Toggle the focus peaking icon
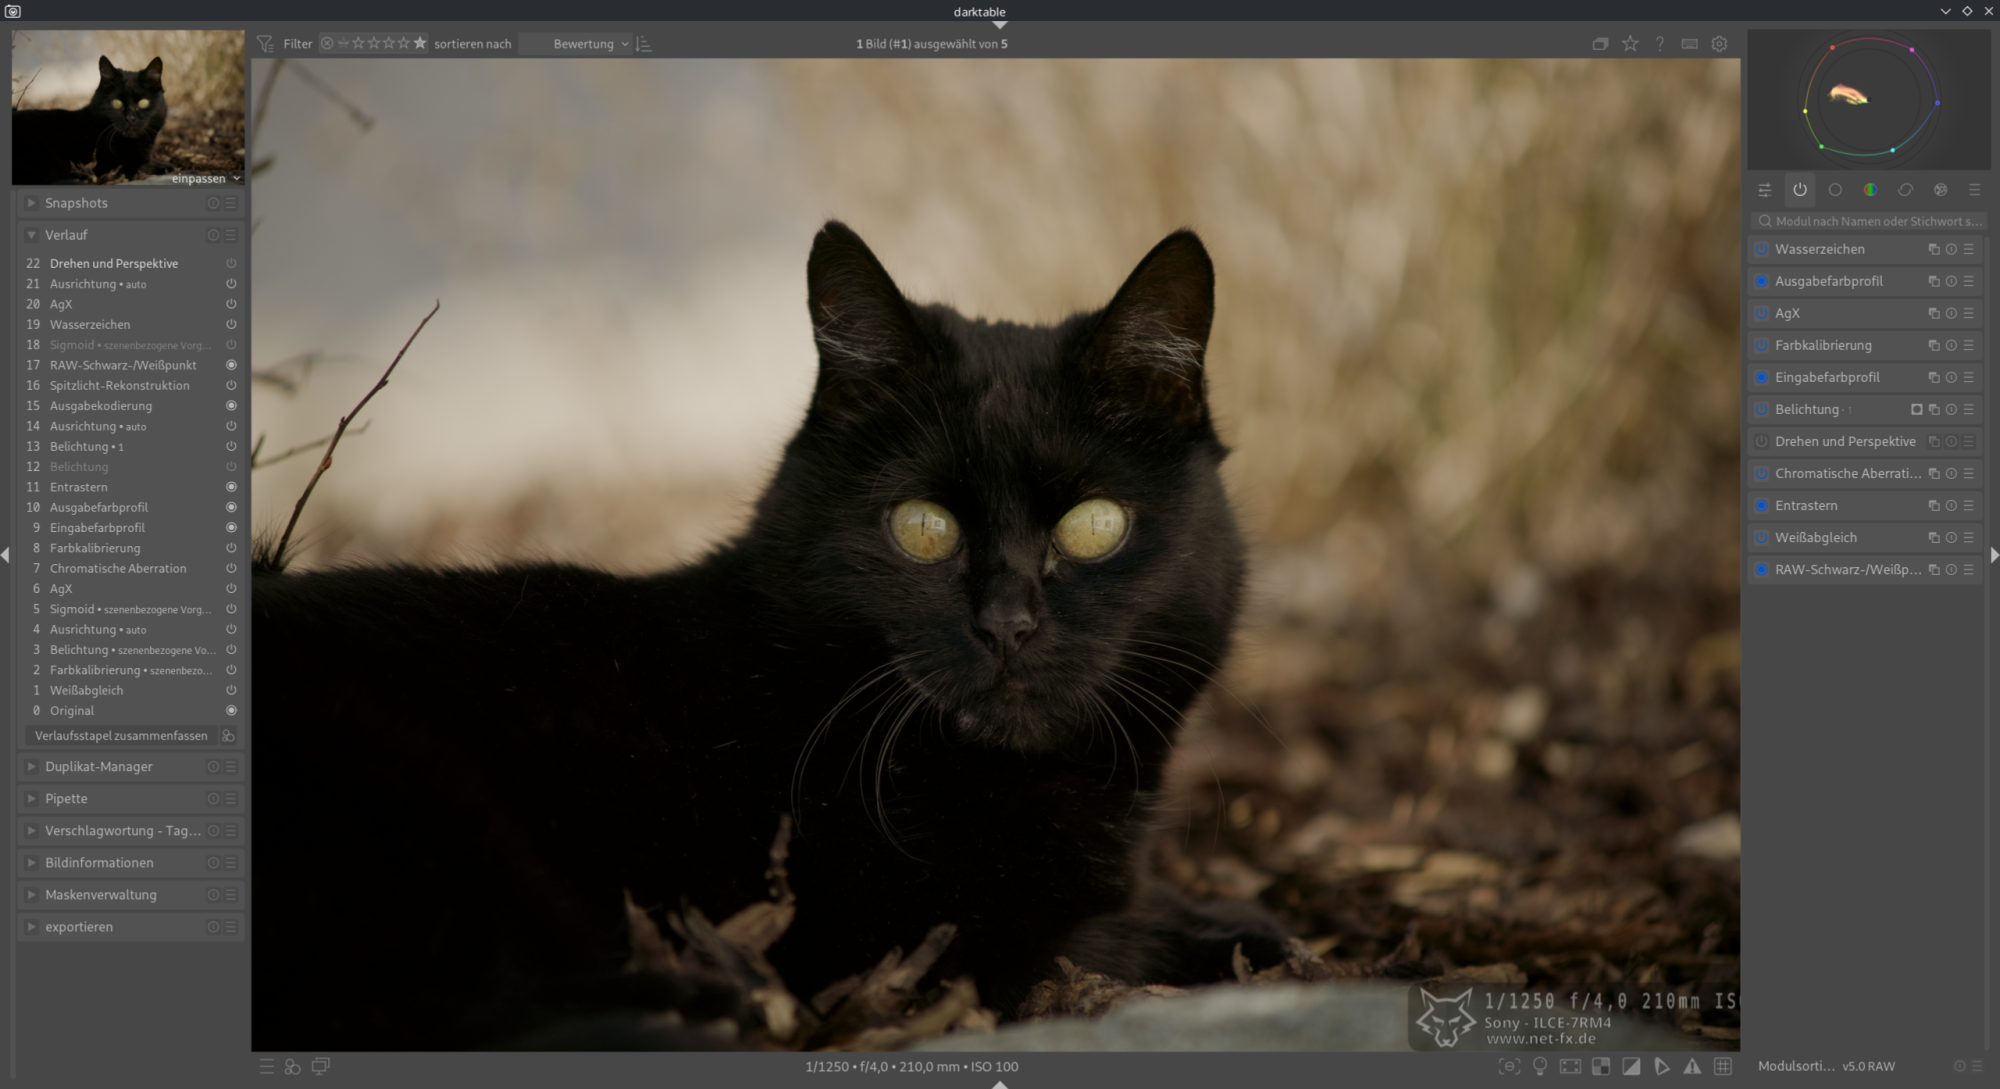The width and height of the screenshot is (2000, 1089). click(x=1509, y=1066)
